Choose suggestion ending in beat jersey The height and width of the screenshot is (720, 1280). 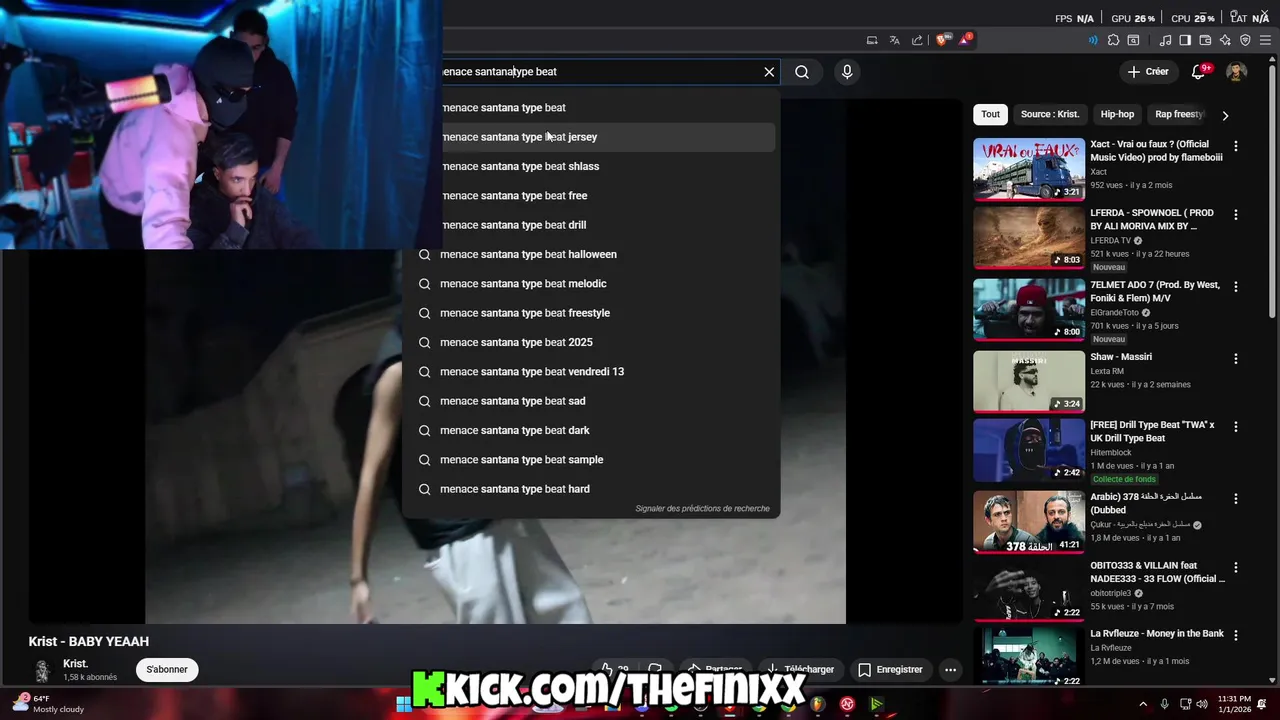click(590, 137)
